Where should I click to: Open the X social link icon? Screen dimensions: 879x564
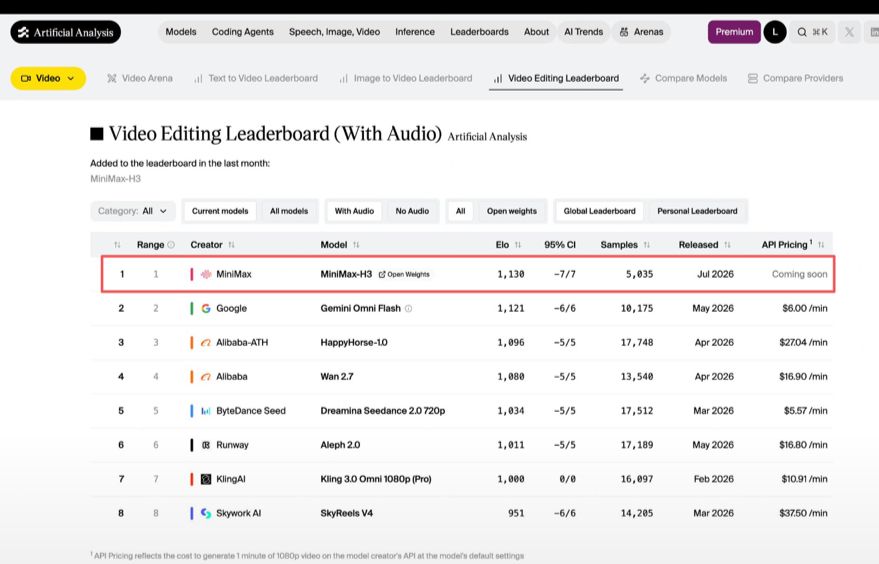pos(849,32)
